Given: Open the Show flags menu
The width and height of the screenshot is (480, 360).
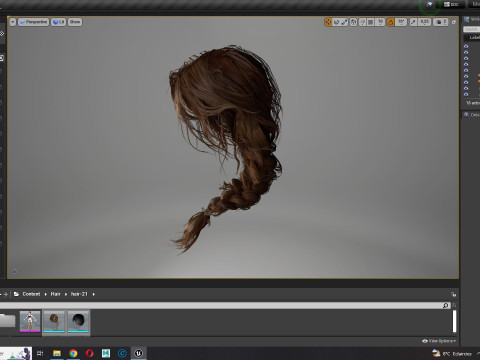Looking at the screenshot, I should click(75, 22).
